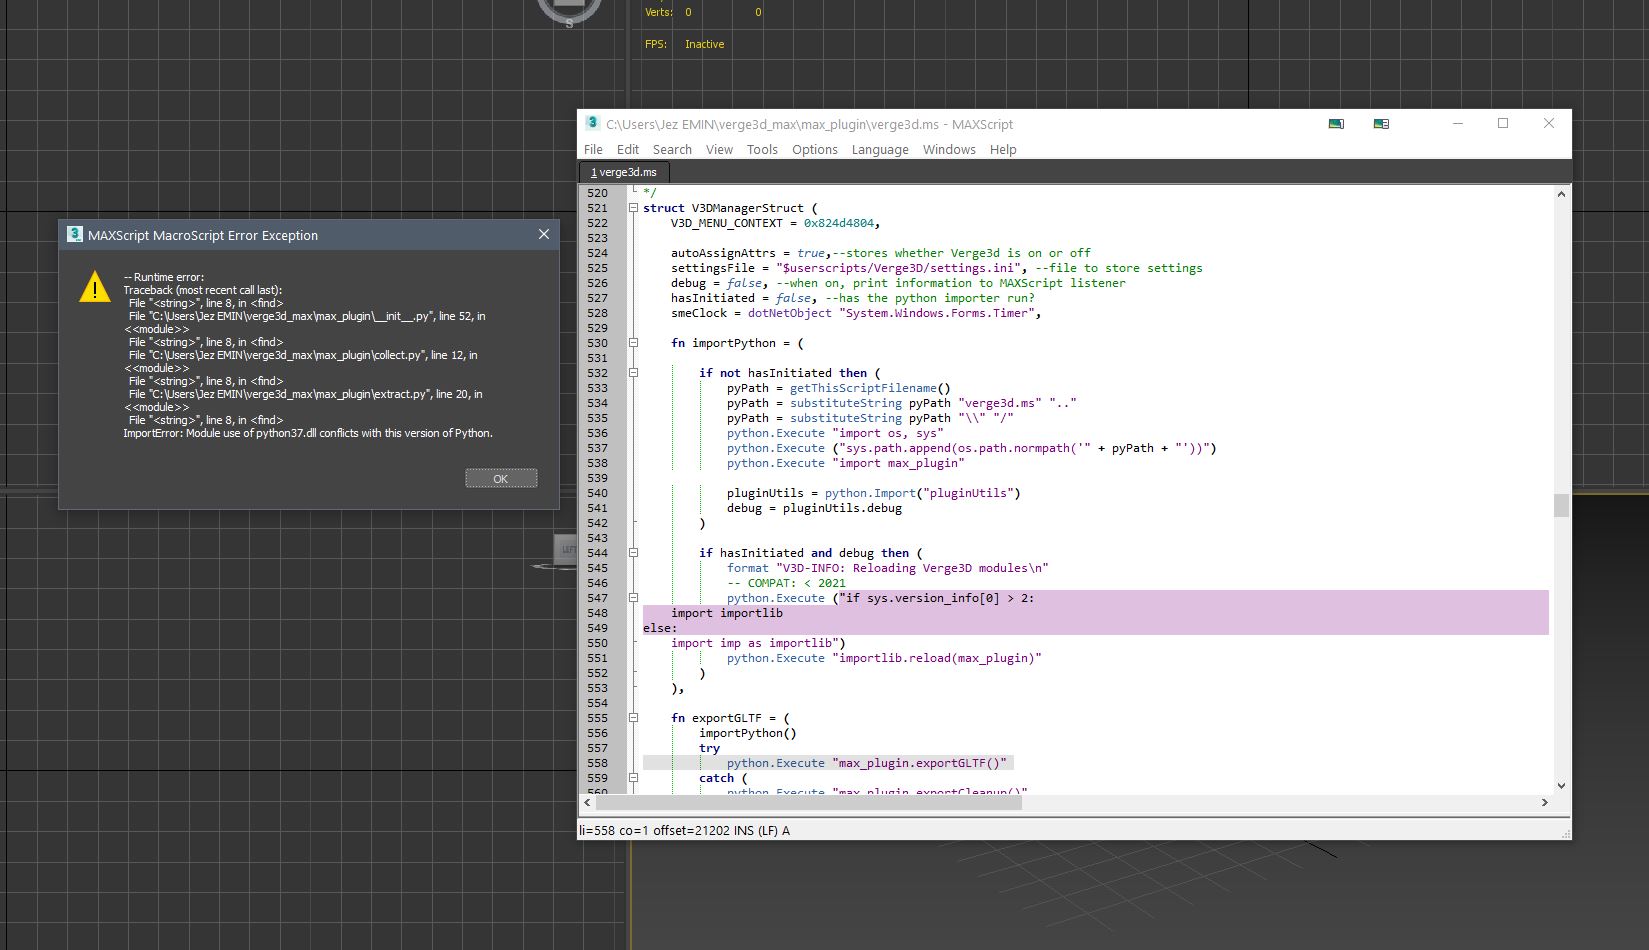Open the Windows menu
Viewport: 1649px width, 950px height.
click(x=949, y=149)
